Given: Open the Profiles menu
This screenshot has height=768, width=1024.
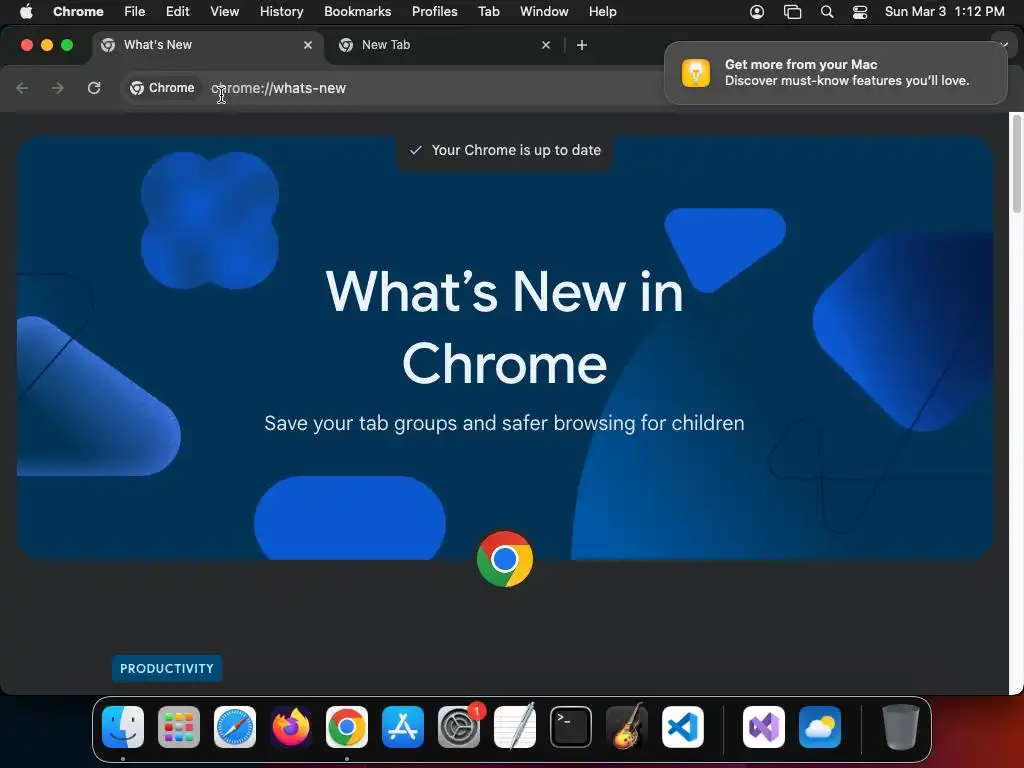Looking at the screenshot, I should click(434, 11).
